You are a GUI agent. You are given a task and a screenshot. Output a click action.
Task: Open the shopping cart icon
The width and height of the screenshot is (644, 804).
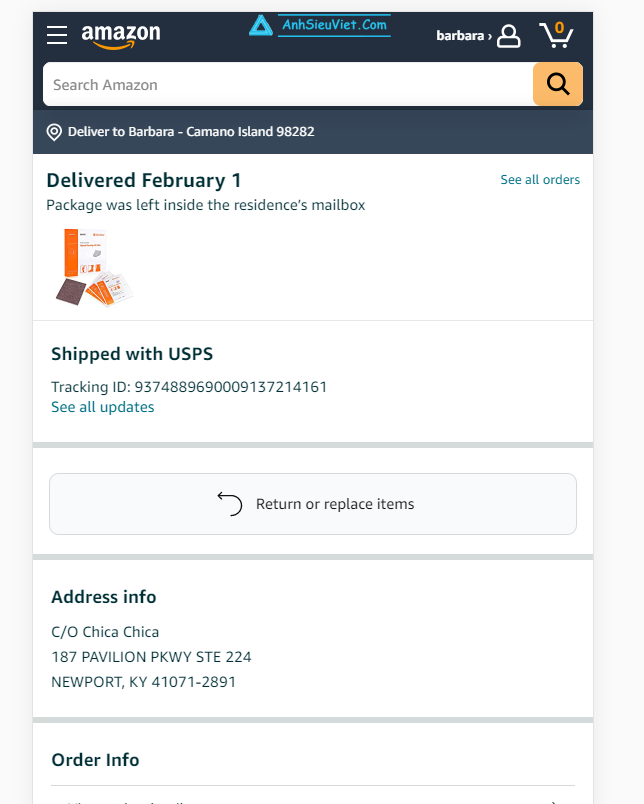pyautogui.click(x=556, y=35)
